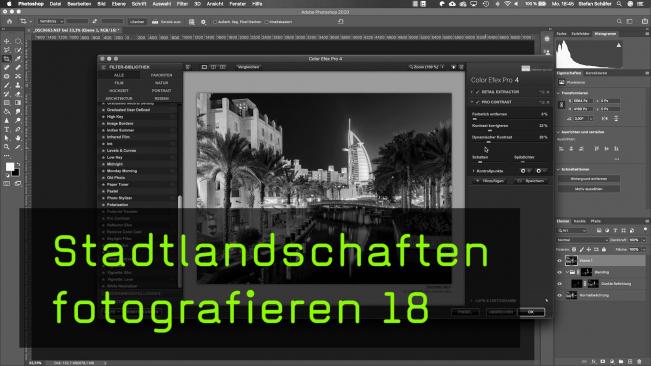
Task: Uncheck Detail Extractor filter checkbox
Action: pos(477,92)
